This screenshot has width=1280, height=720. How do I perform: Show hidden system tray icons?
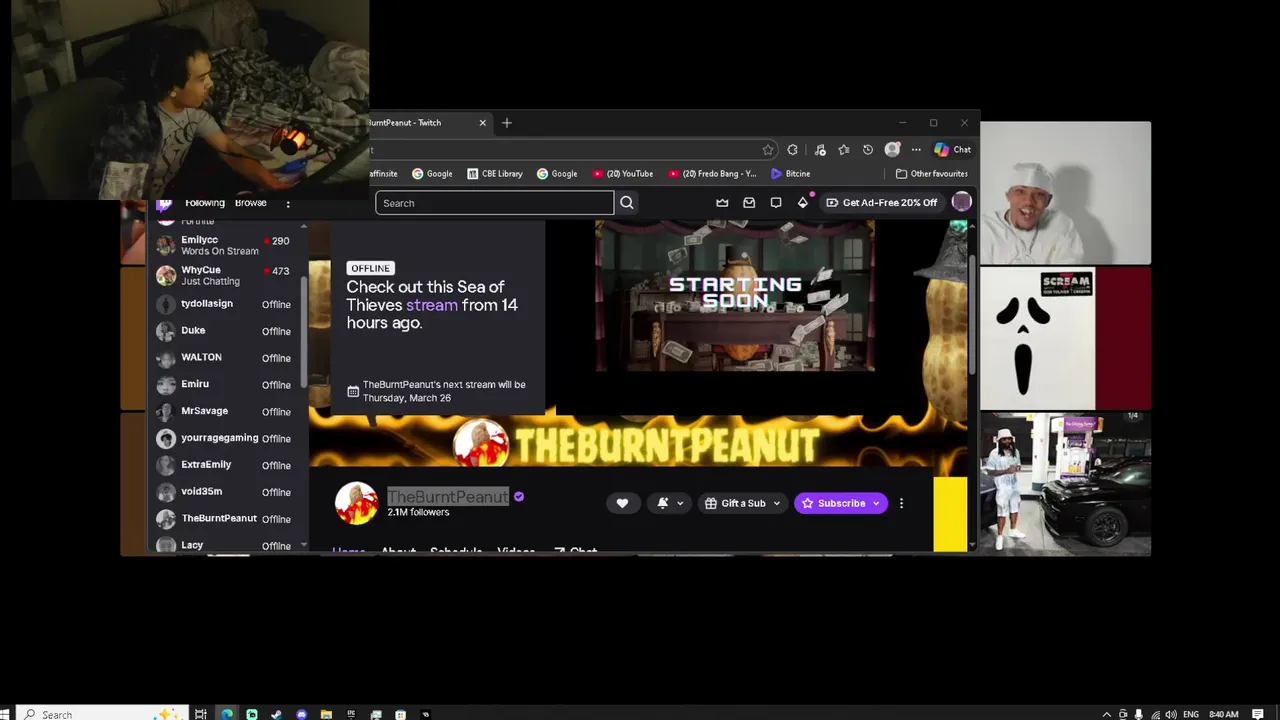[x=1106, y=714]
